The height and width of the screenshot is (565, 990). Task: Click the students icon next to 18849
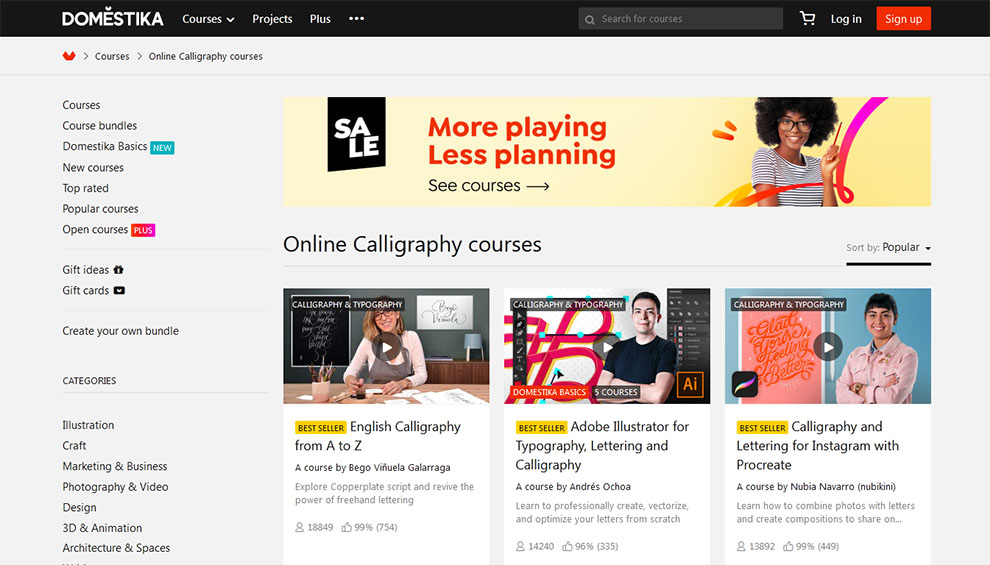299,527
